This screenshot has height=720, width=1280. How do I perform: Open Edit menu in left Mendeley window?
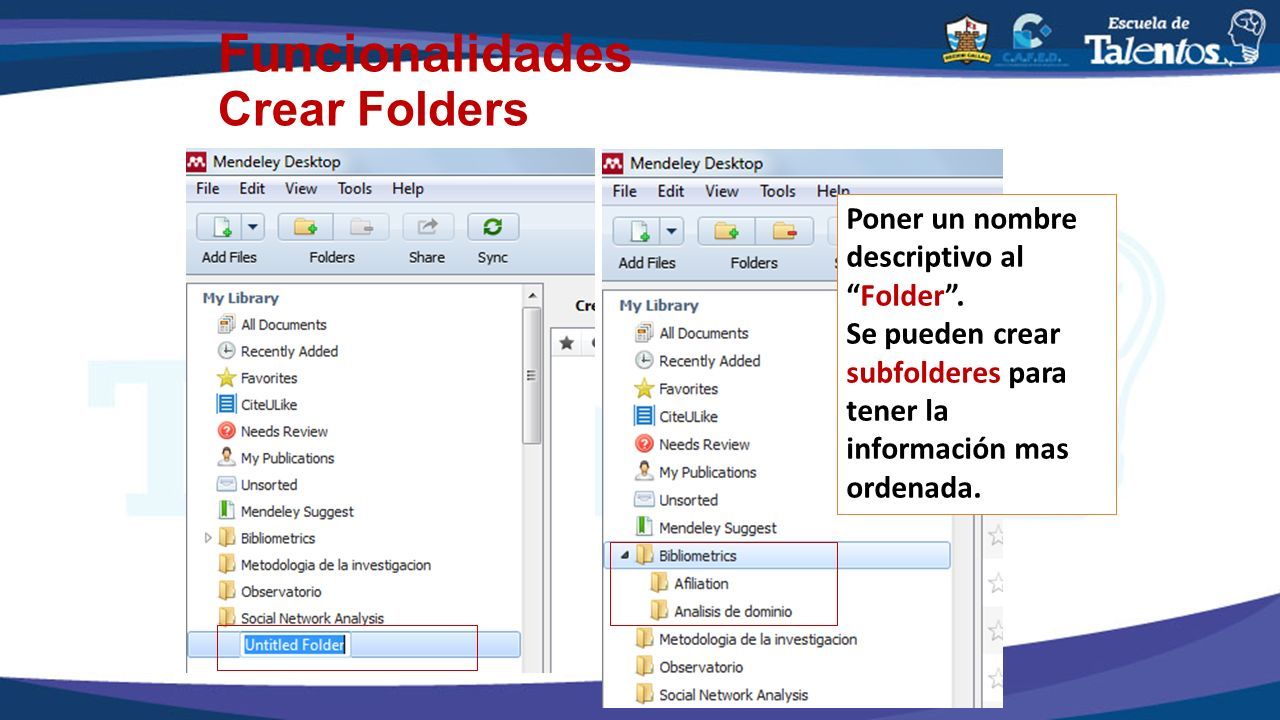click(252, 188)
